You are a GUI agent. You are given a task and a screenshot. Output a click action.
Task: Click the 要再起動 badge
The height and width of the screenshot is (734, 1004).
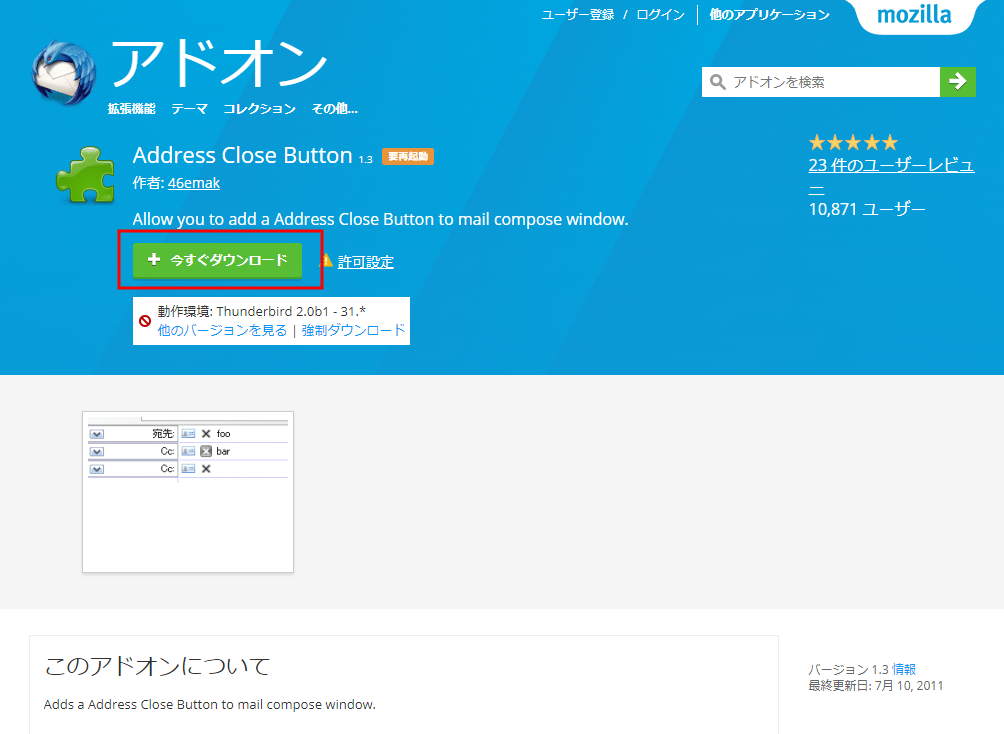[408, 156]
